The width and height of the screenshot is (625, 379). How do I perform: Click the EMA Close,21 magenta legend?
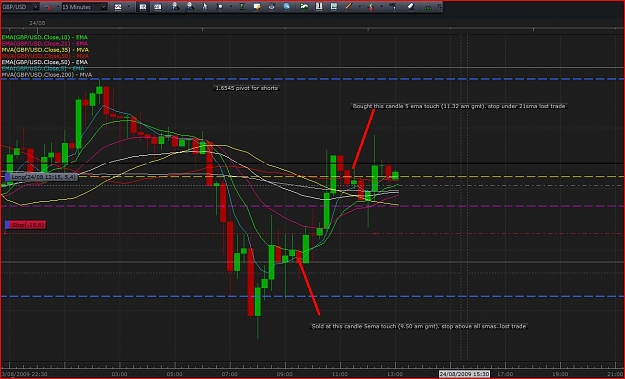tap(45, 43)
